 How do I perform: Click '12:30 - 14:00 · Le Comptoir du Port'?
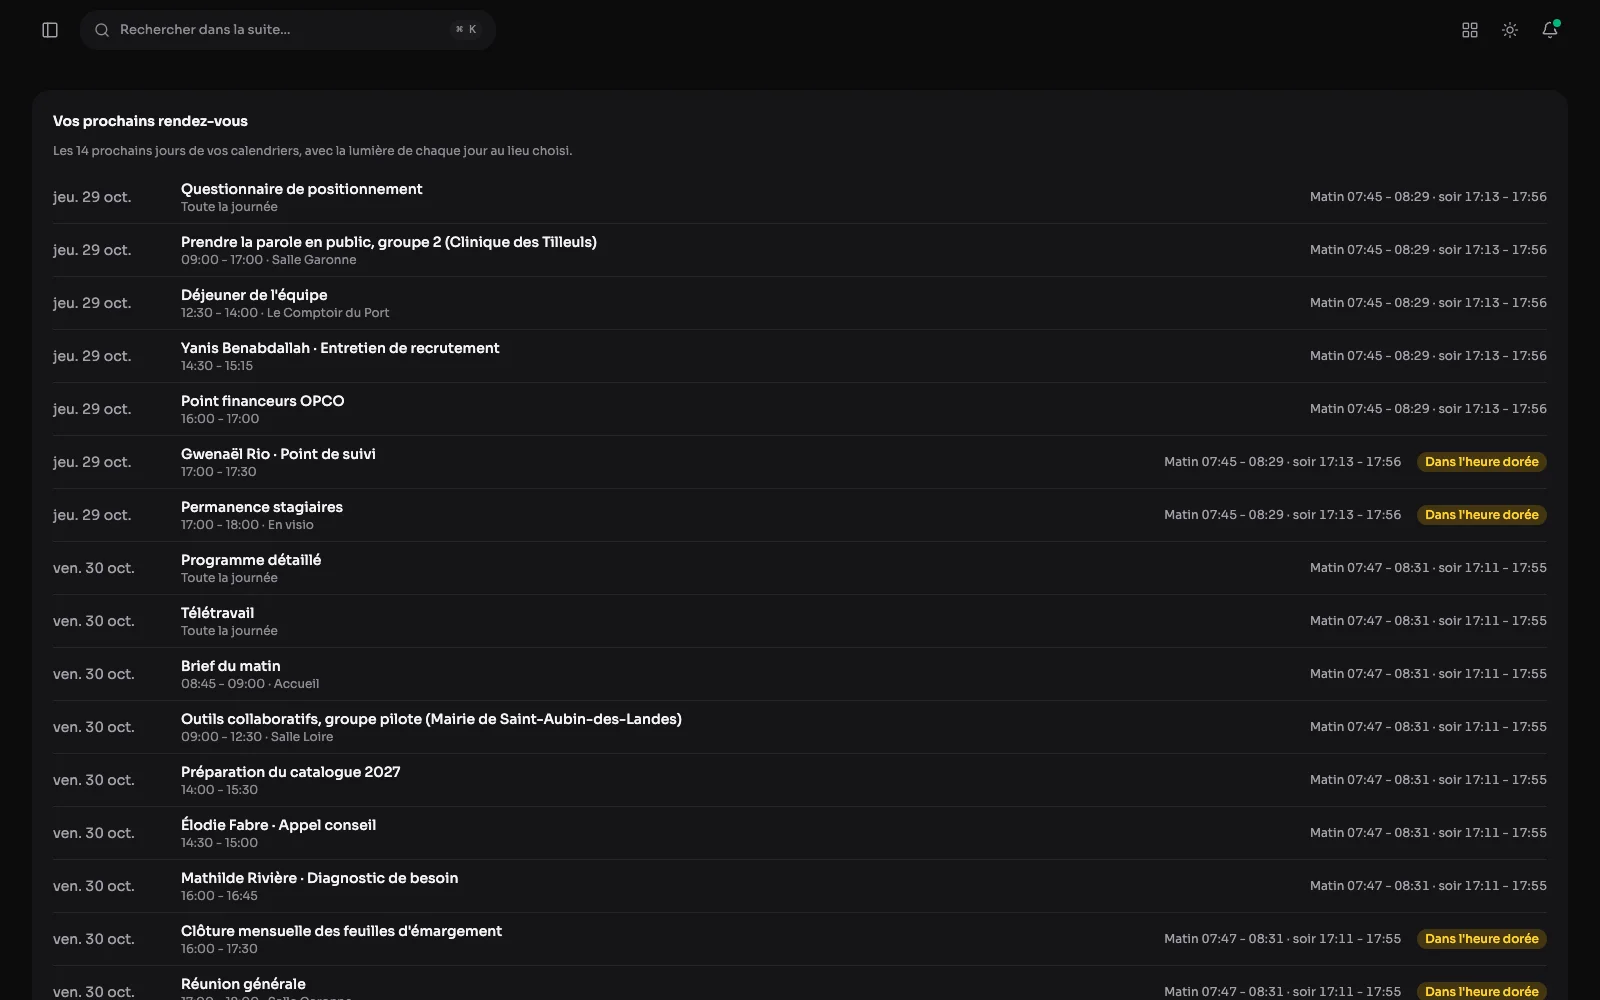(285, 313)
